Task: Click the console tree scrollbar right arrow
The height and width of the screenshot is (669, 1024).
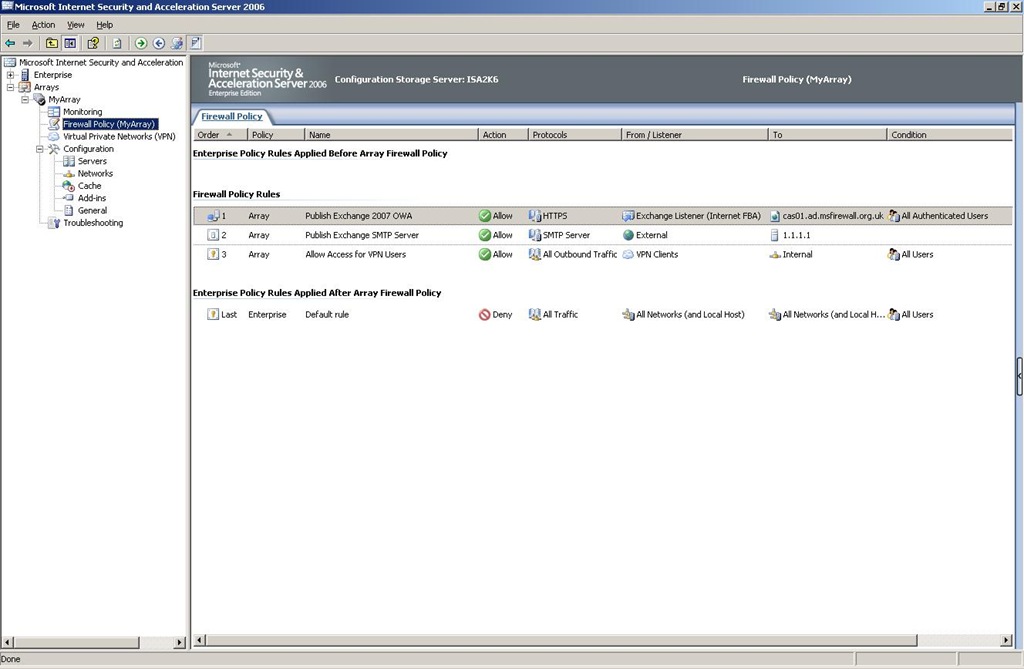Action: (180, 643)
